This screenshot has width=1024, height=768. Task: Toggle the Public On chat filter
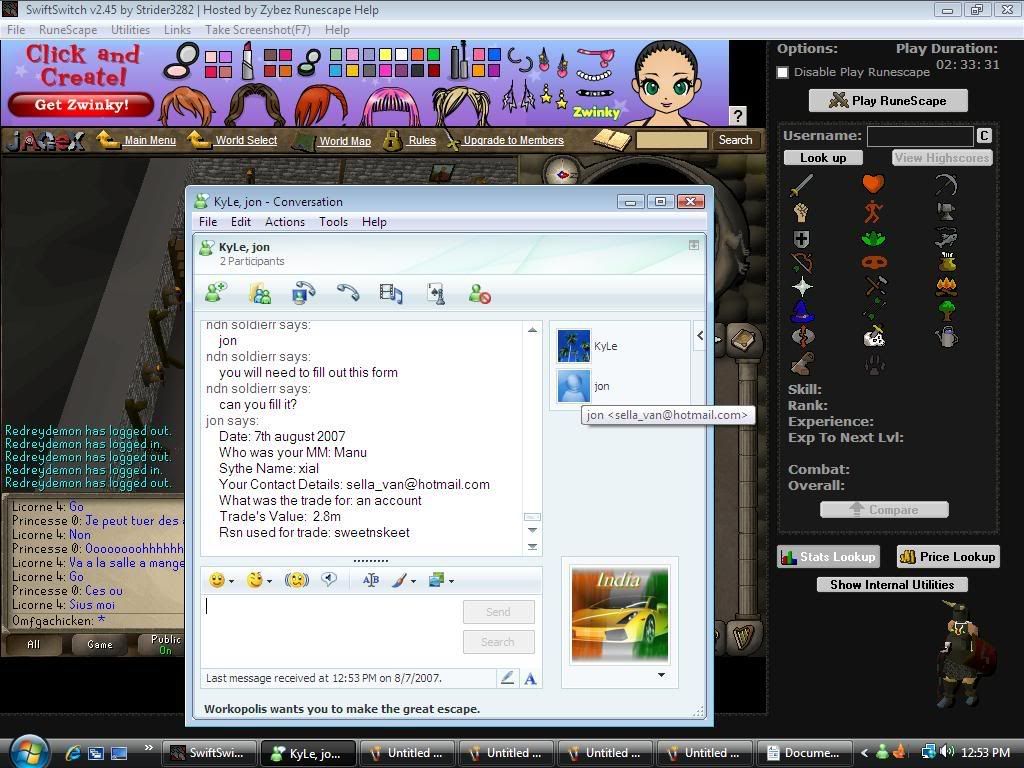point(165,644)
